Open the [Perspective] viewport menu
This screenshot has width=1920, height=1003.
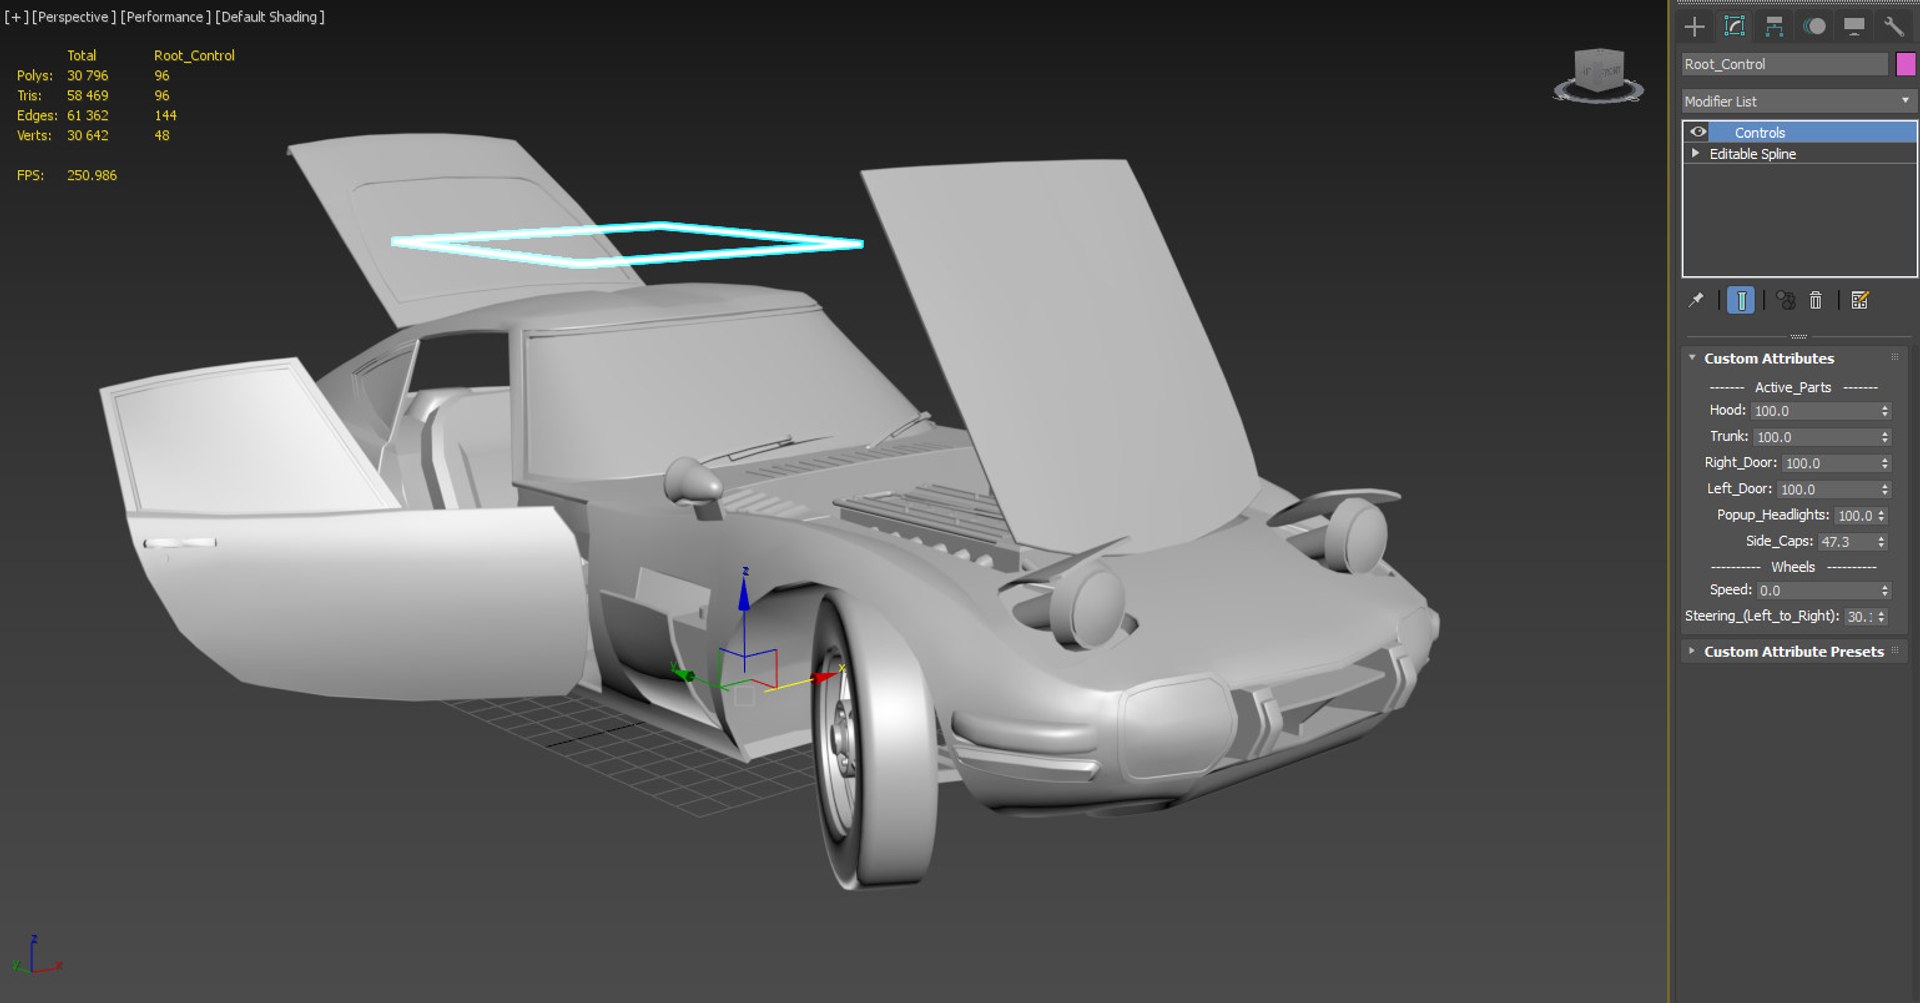pos(72,17)
